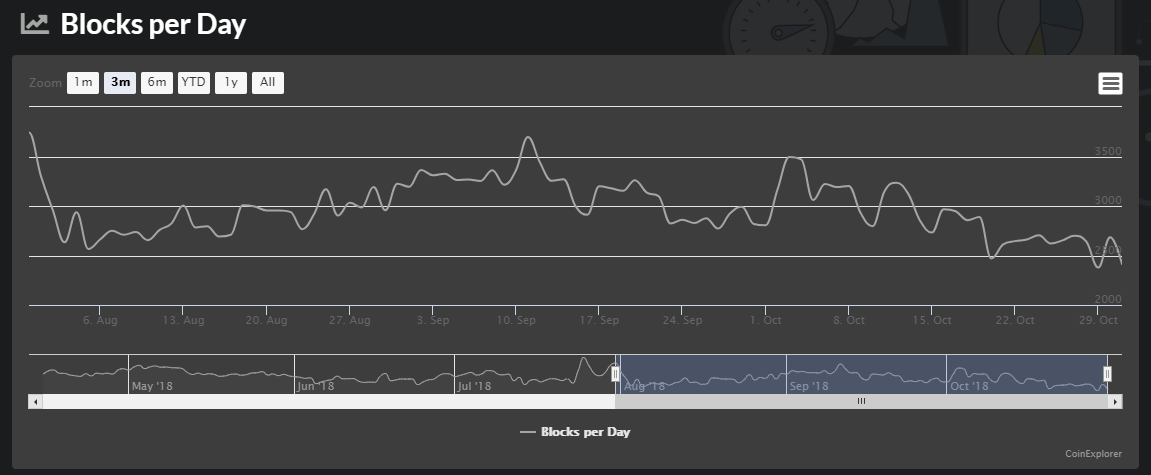Open the CoinExplorer credits link
Image resolution: width=1151 pixels, height=475 pixels.
(x=1093, y=454)
